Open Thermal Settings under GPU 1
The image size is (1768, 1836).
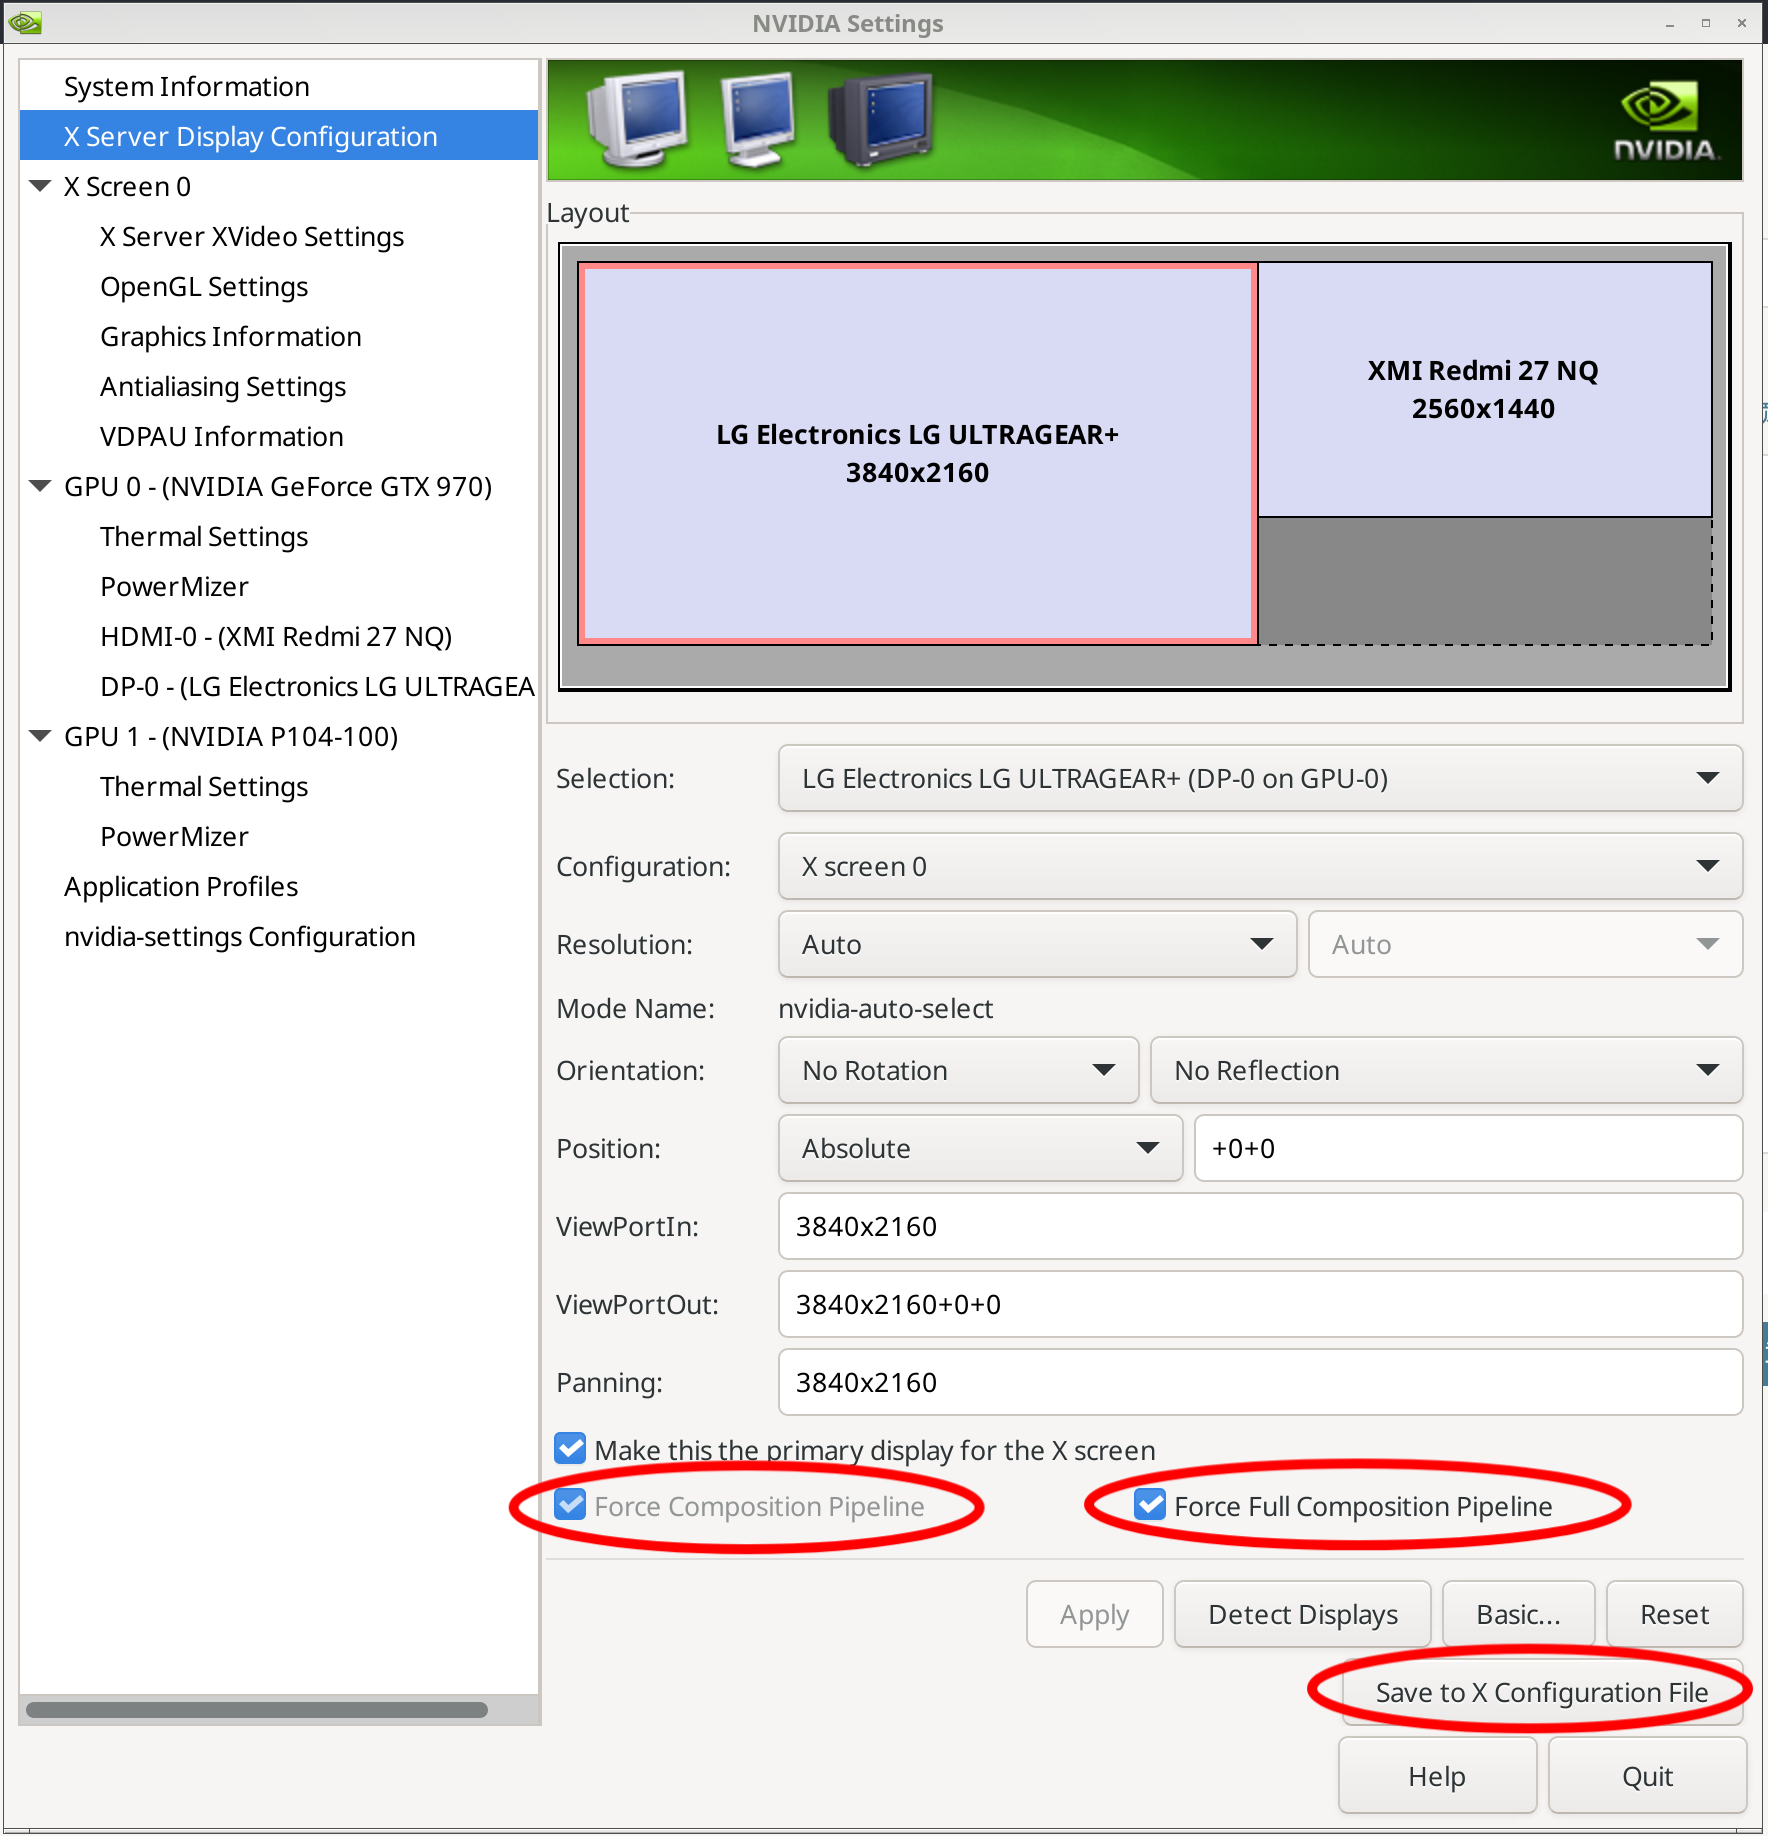click(204, 786)
